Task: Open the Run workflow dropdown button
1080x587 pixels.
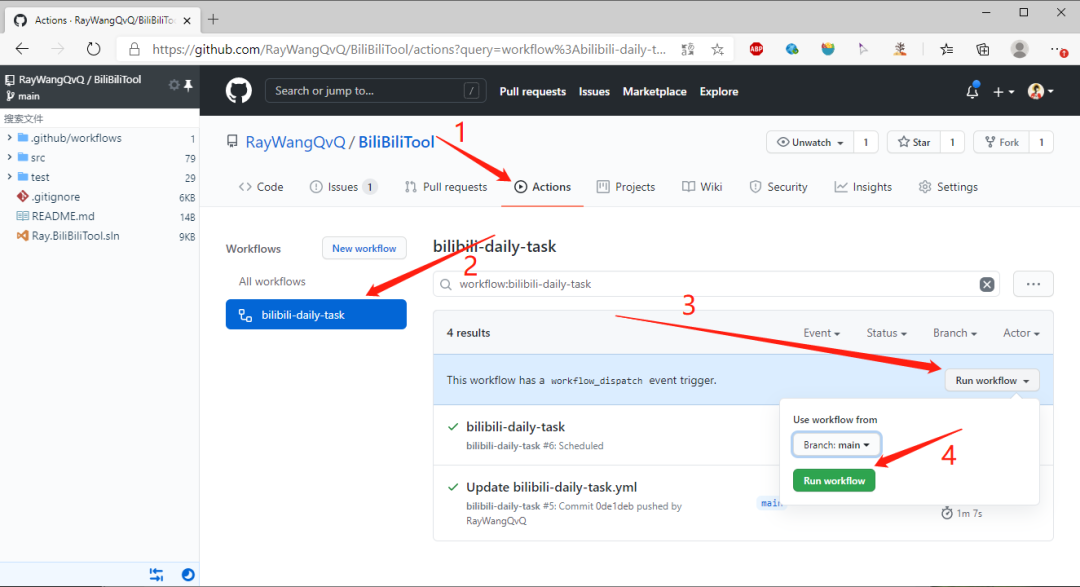Action: coord(992,380)
